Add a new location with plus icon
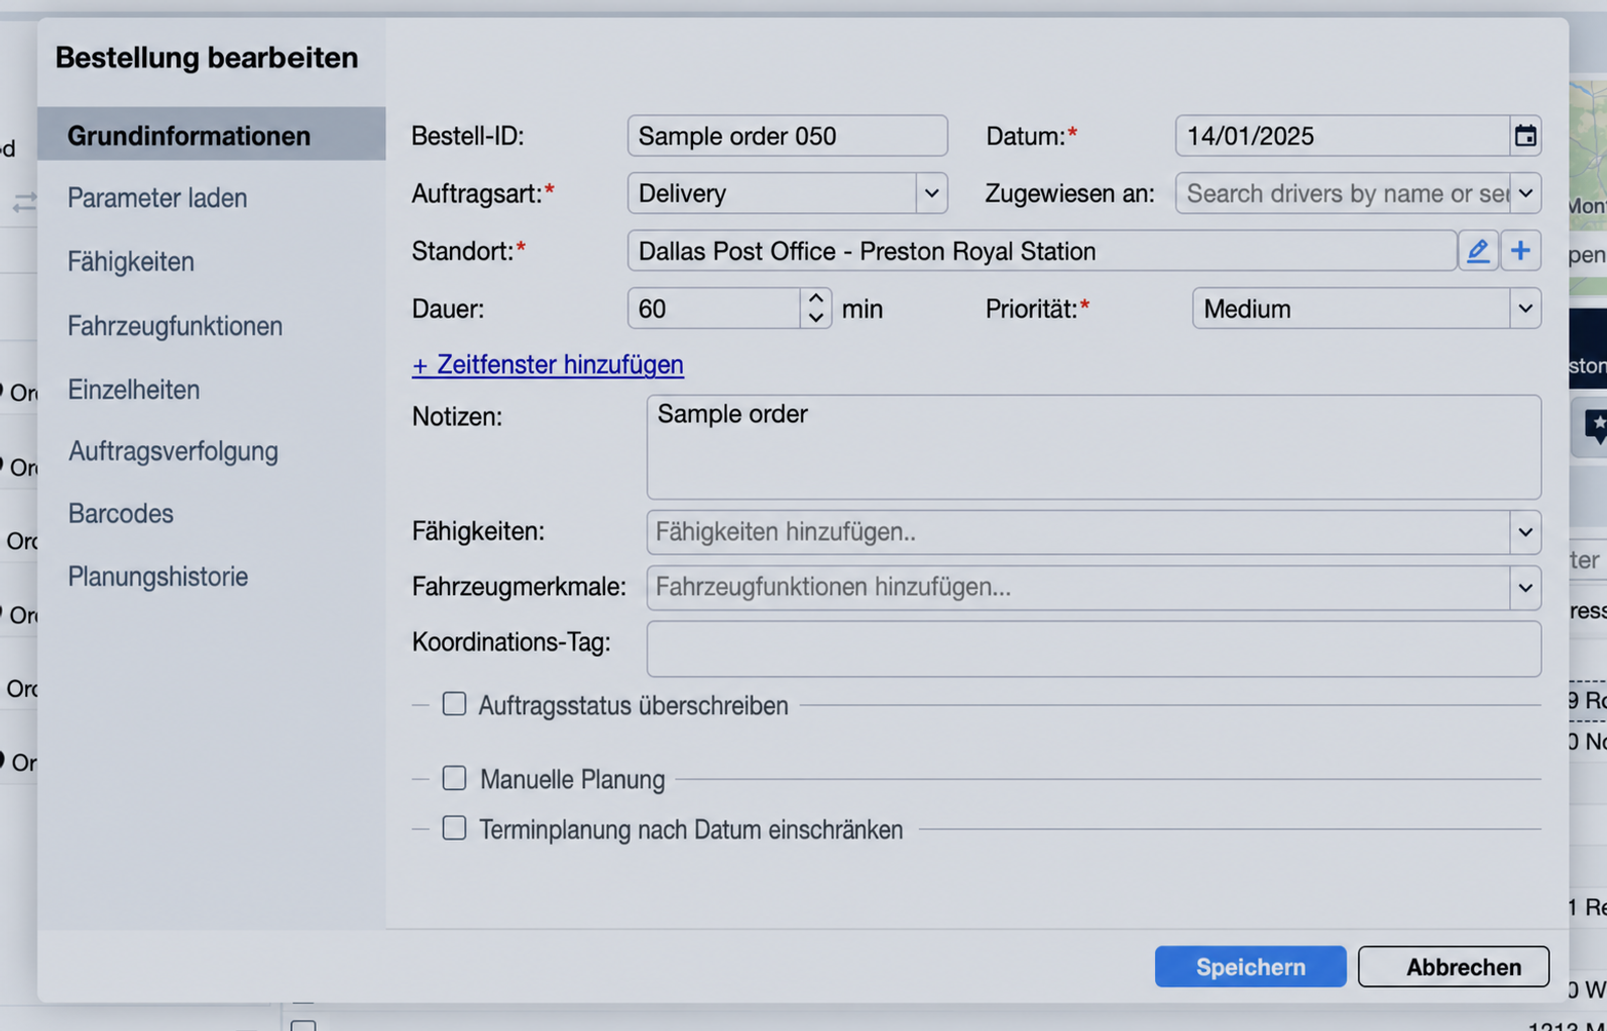 pyautogui.click(x=1520, y=251)
